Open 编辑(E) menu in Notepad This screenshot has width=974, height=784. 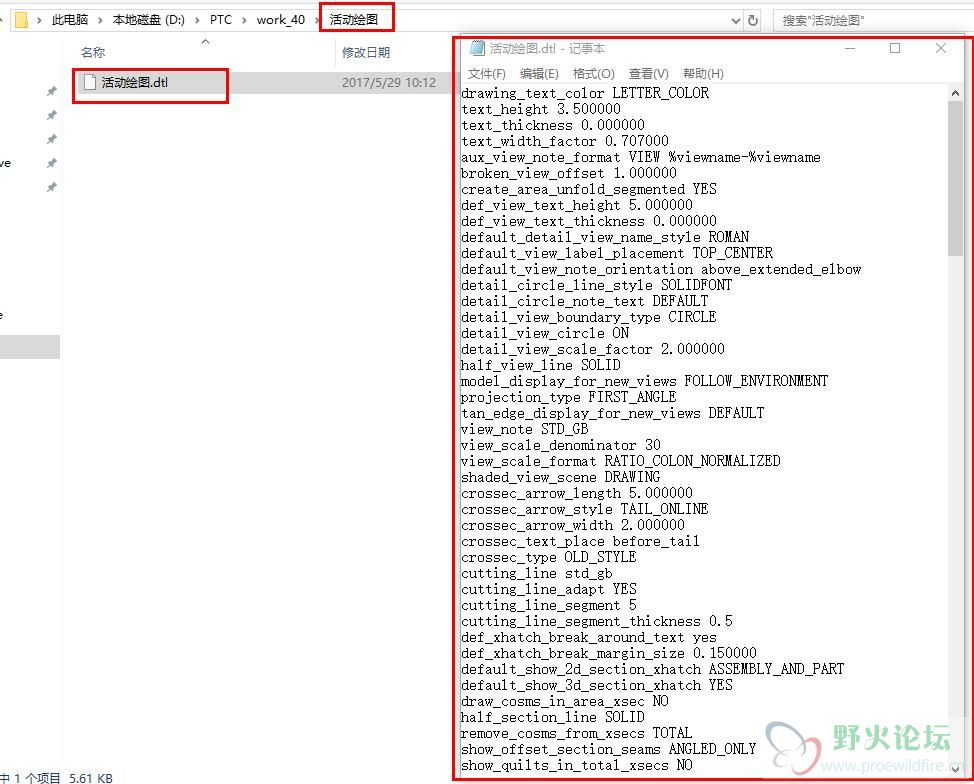539,74
